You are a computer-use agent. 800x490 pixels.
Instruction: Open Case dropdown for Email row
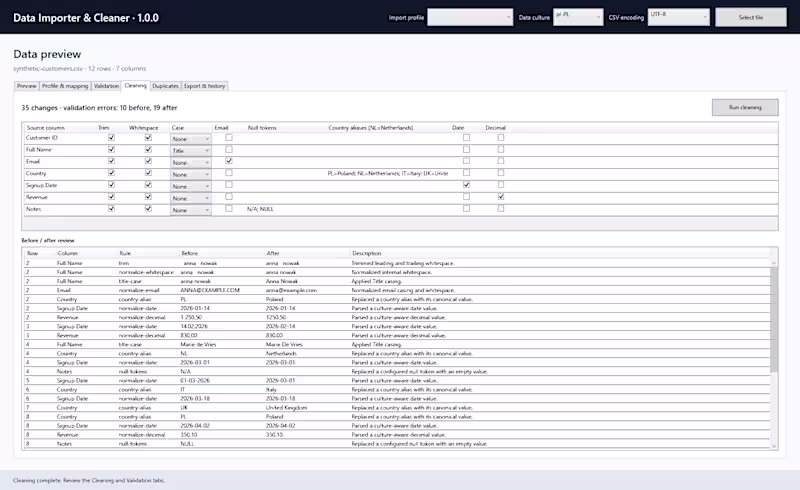pos(190,162)
